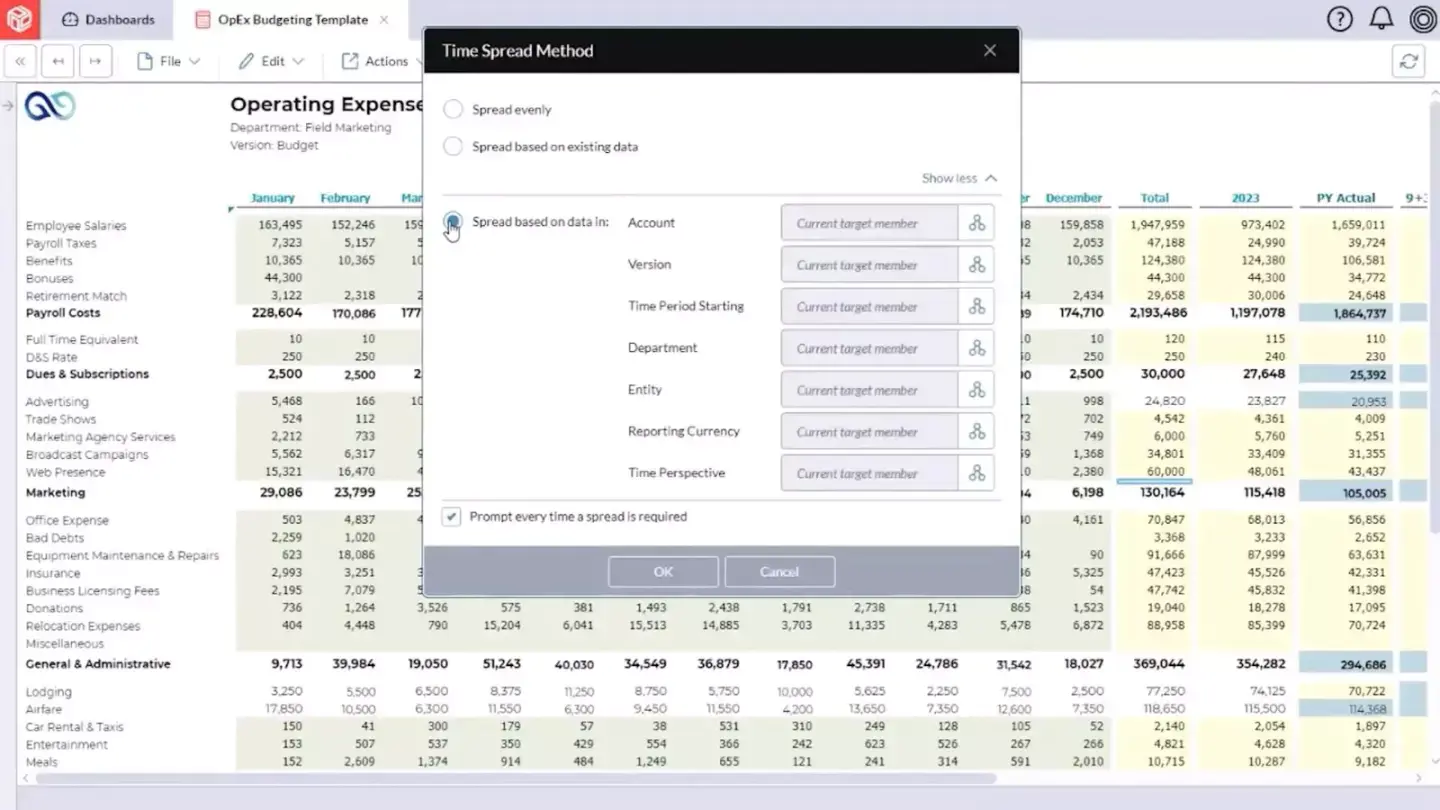The width and height of the screenshot is (1440, 810).
Task: Open member picker for Department field
Action: (x=976, y=349)
